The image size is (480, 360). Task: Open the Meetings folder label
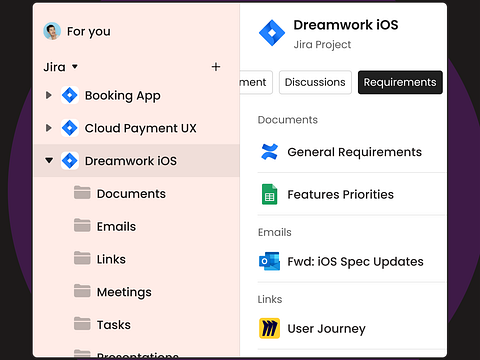click(124, 293)
